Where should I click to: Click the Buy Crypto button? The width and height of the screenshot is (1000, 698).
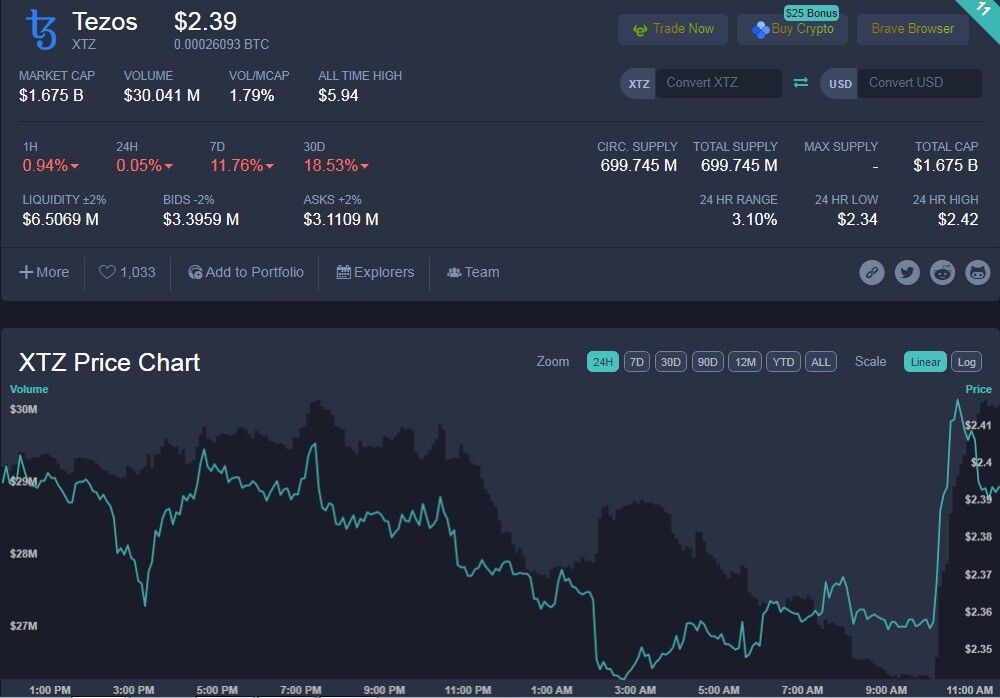click(792, 29)
